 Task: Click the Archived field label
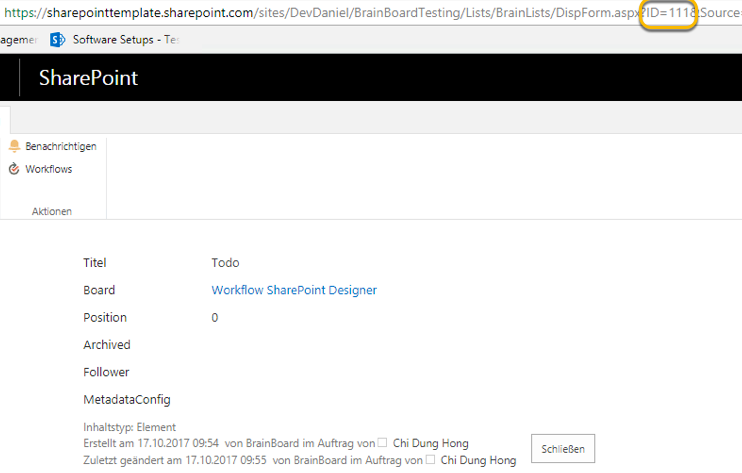pos(107,345)
